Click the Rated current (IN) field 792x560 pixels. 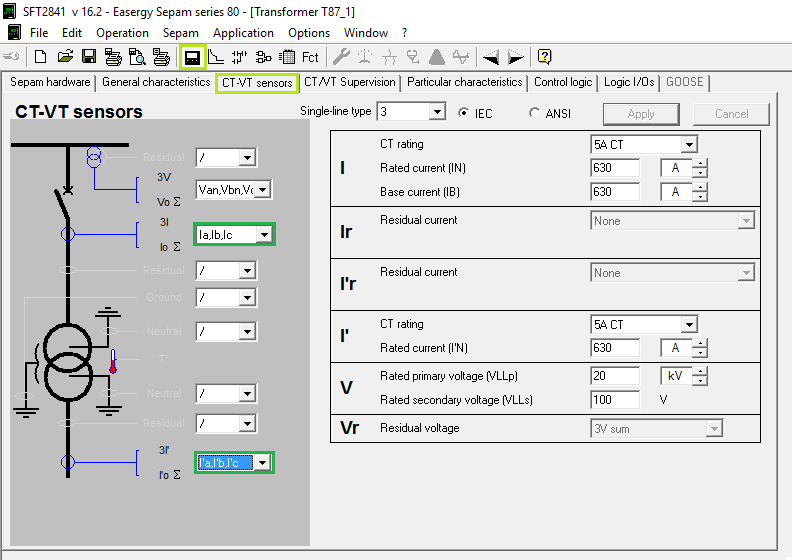tap(615, 168)
